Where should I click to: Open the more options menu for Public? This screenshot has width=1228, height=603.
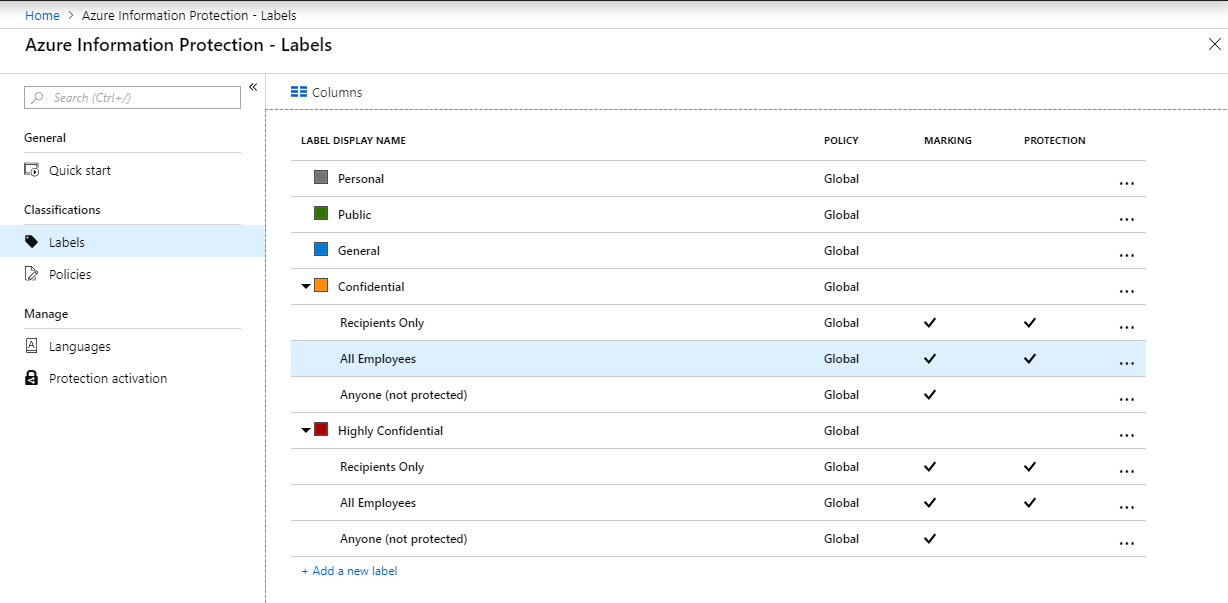pyautogui.click(x=1127, y=219)
